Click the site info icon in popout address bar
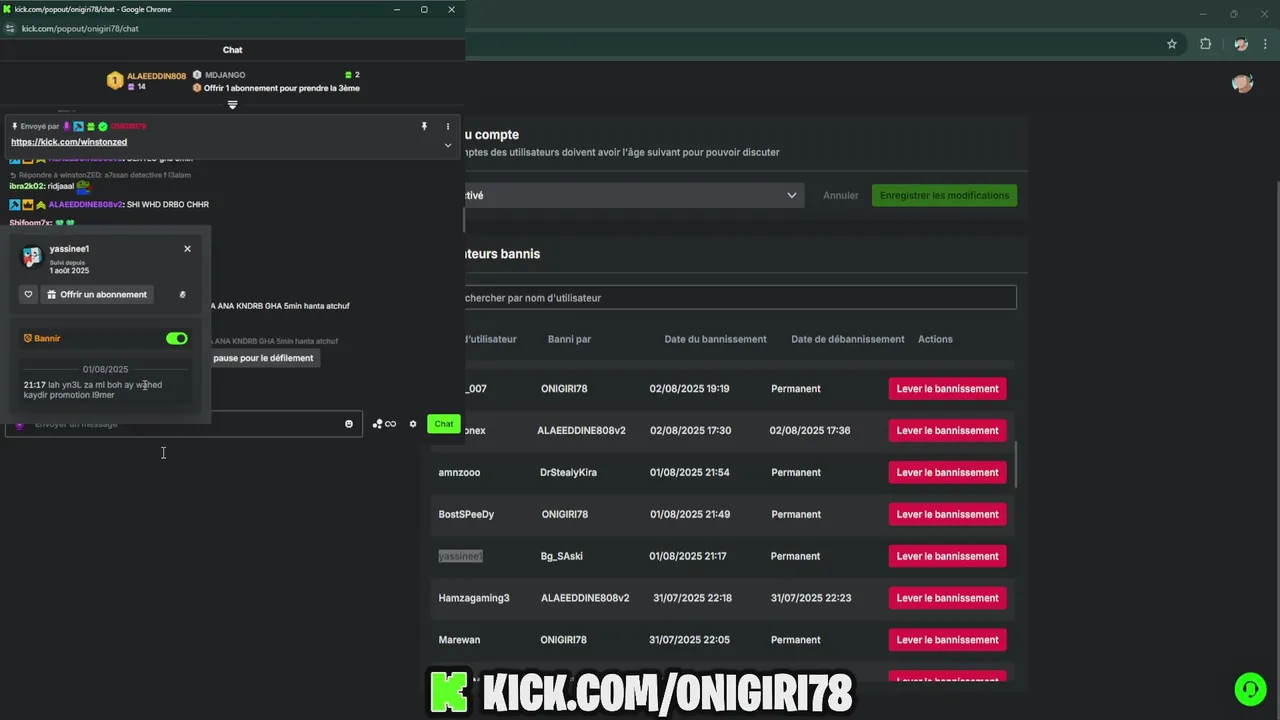 click(x=10, y=29)
